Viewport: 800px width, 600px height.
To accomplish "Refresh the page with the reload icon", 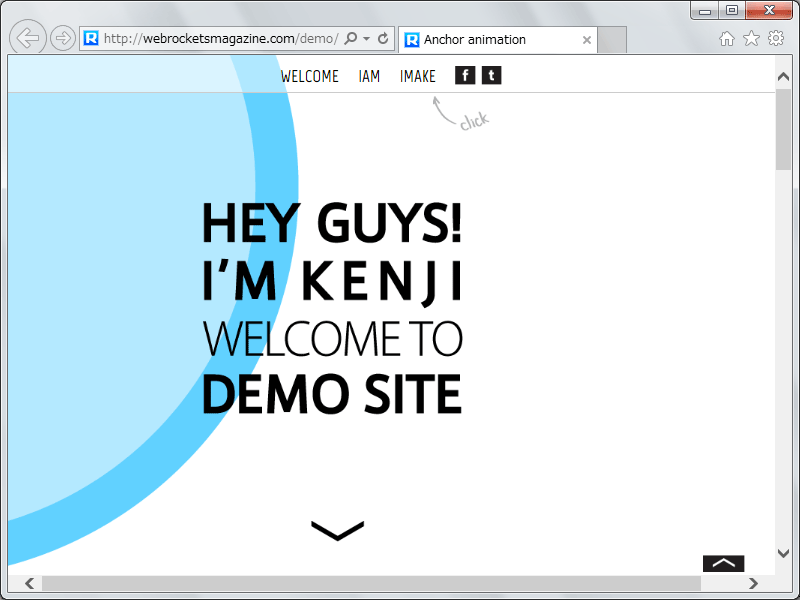I will pos(383,38).
